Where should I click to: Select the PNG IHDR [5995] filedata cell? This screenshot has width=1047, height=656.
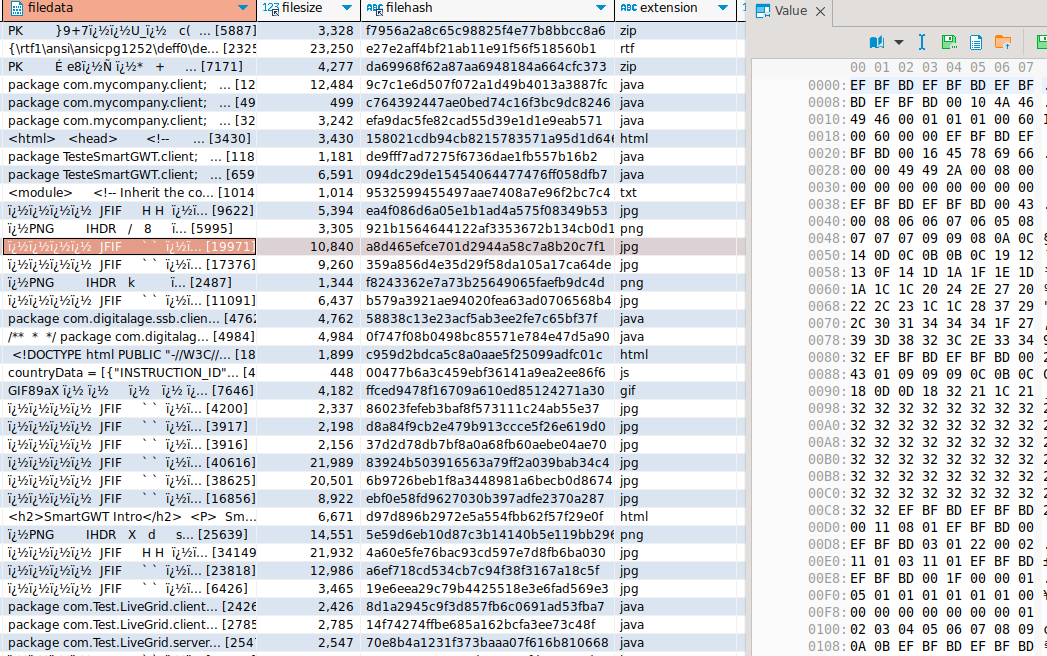click(130, 228)
